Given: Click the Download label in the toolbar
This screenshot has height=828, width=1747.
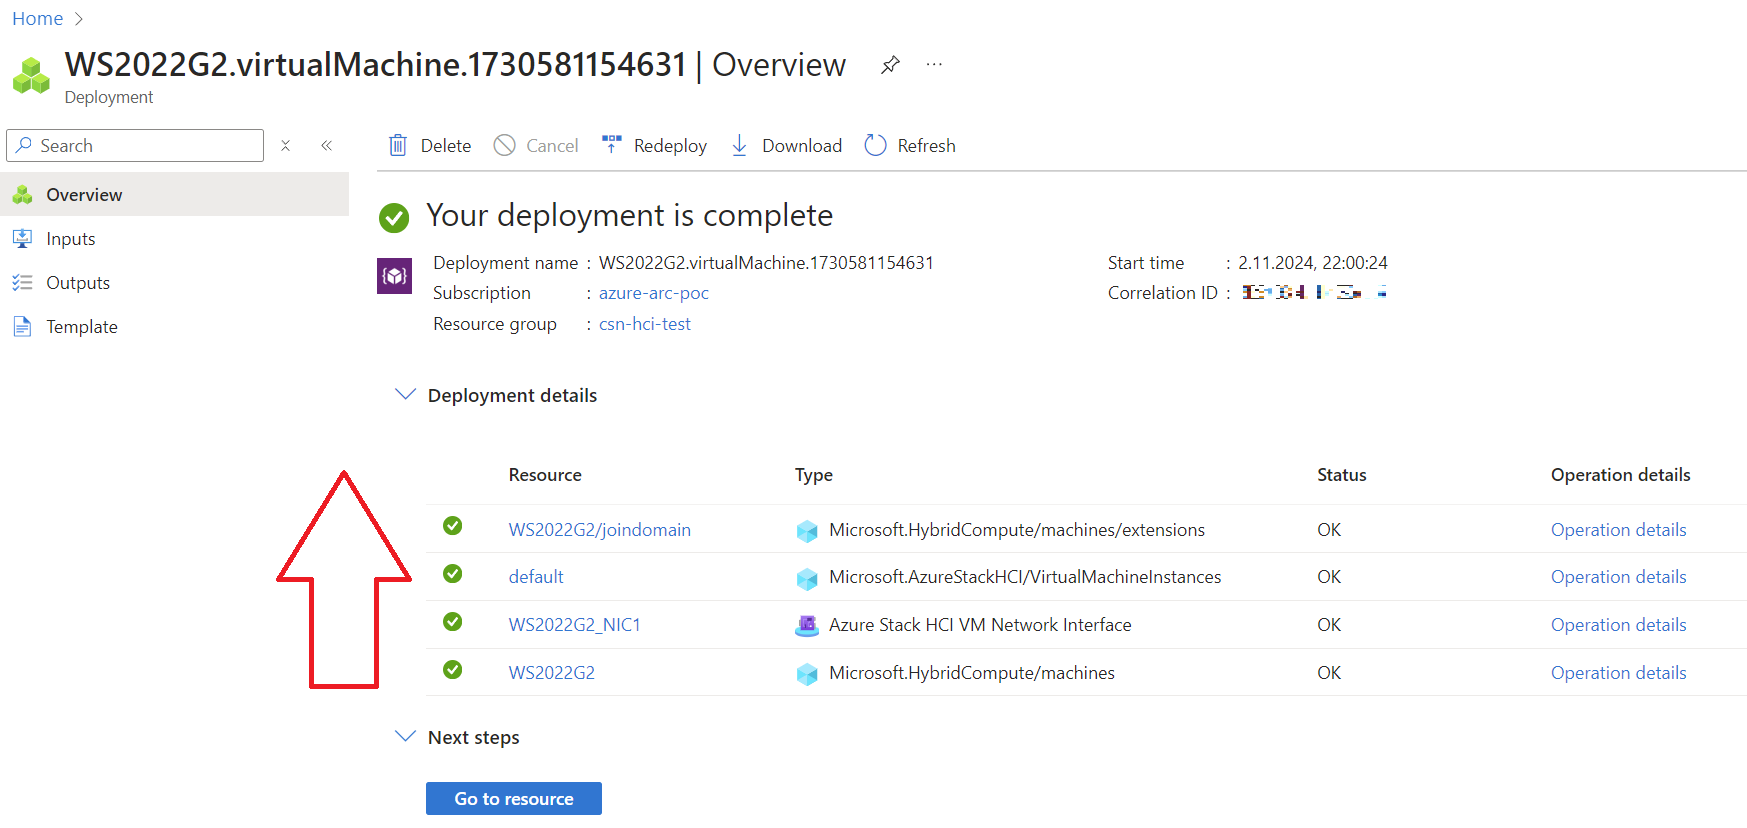Looking at the screenshot, I should (802, 146).
